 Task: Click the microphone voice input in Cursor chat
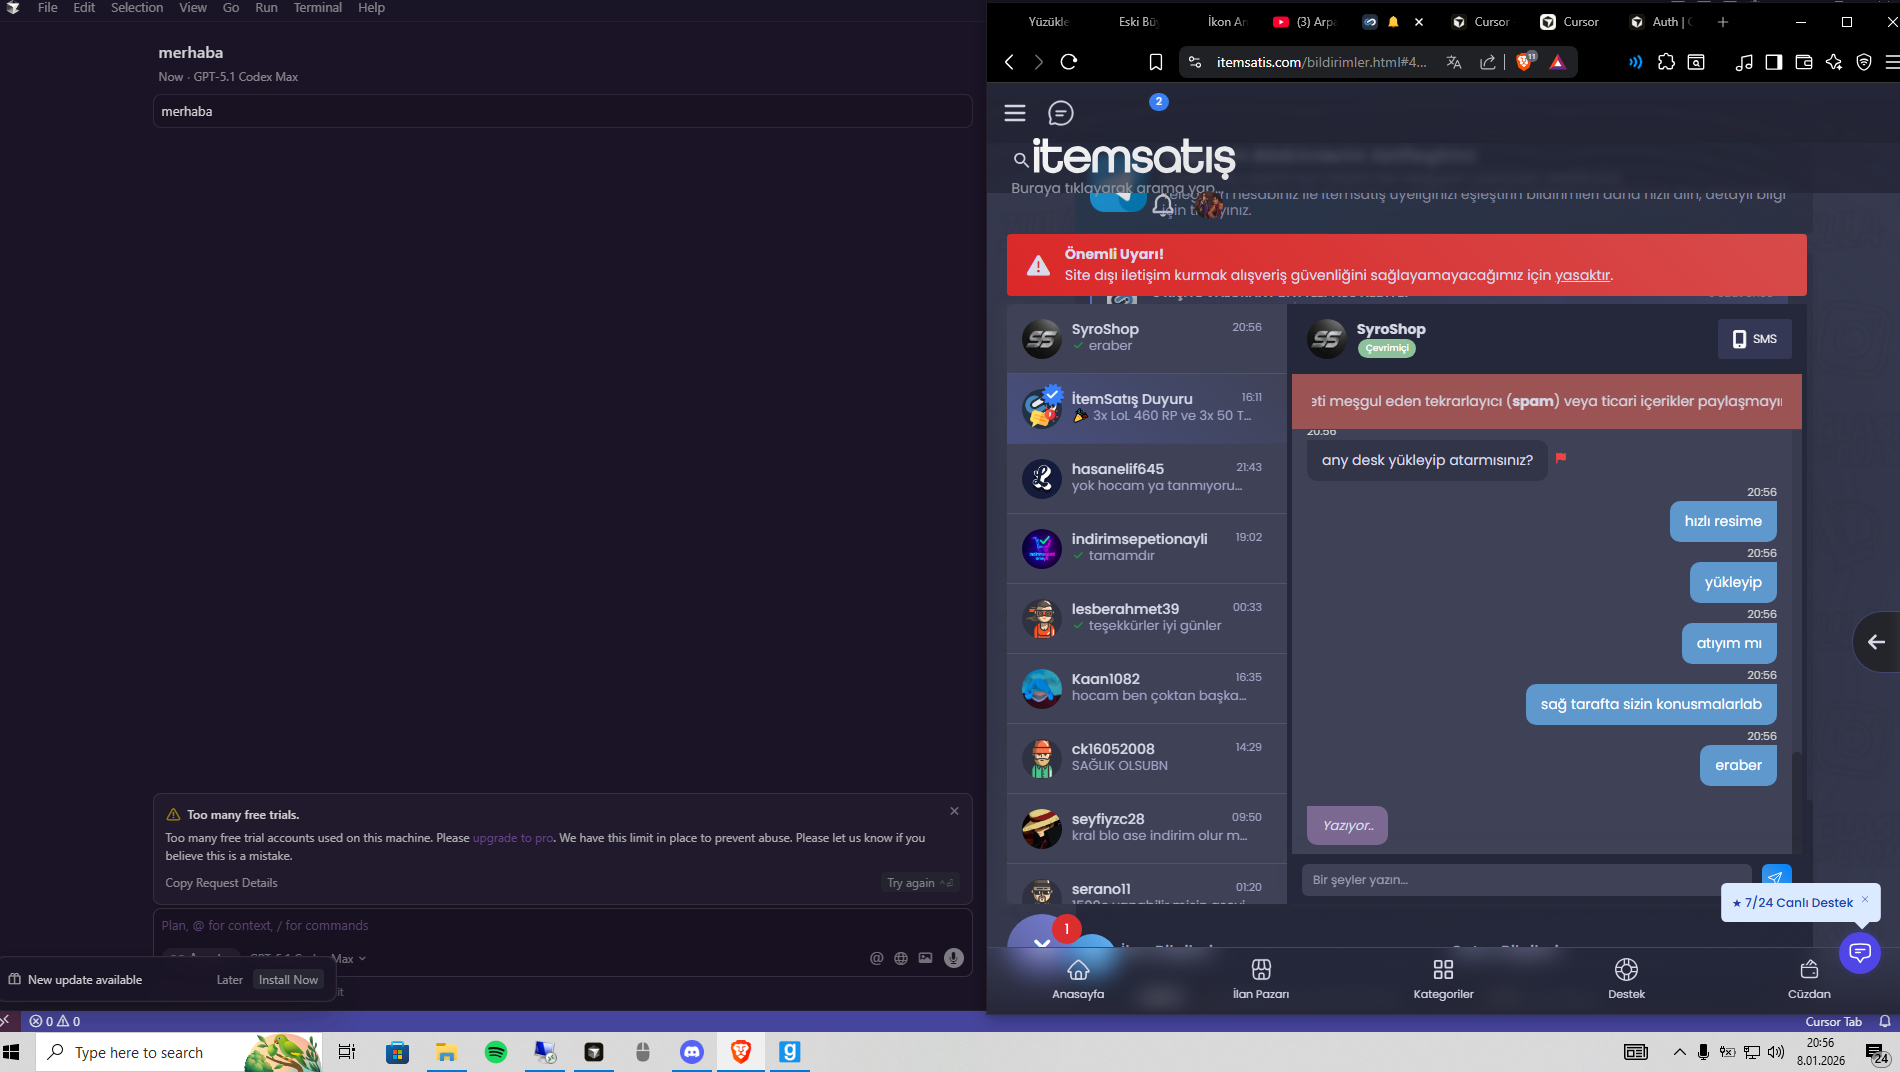(954, 958)
